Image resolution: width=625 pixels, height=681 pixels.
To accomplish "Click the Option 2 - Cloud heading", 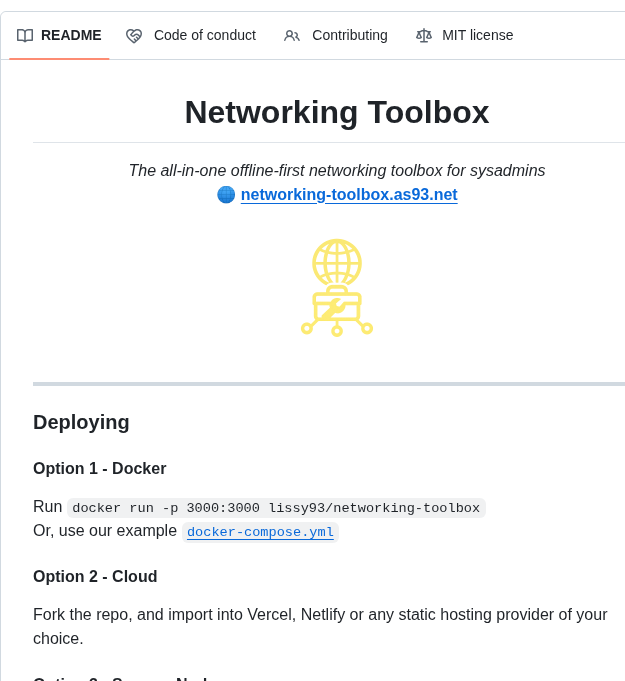I will tap(95, 577).
